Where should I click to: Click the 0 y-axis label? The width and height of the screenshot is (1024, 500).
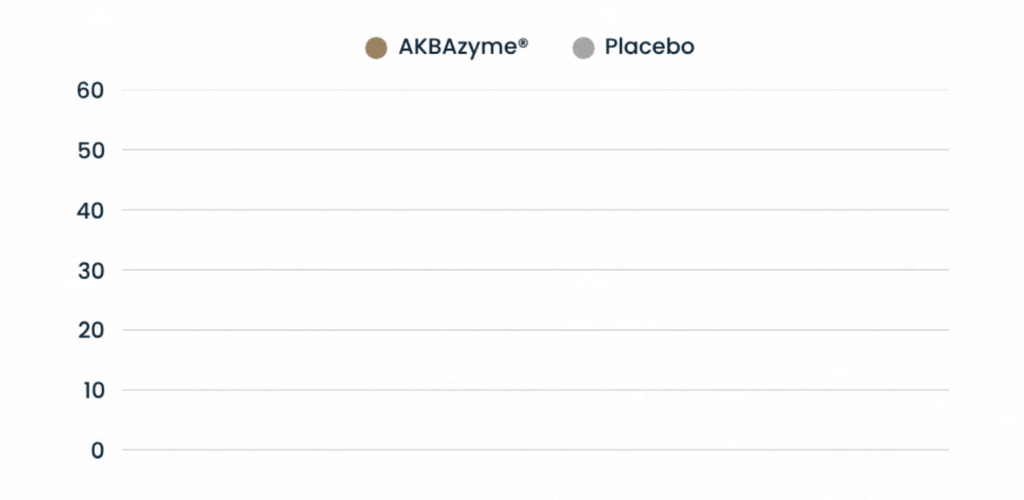(97, 450)
